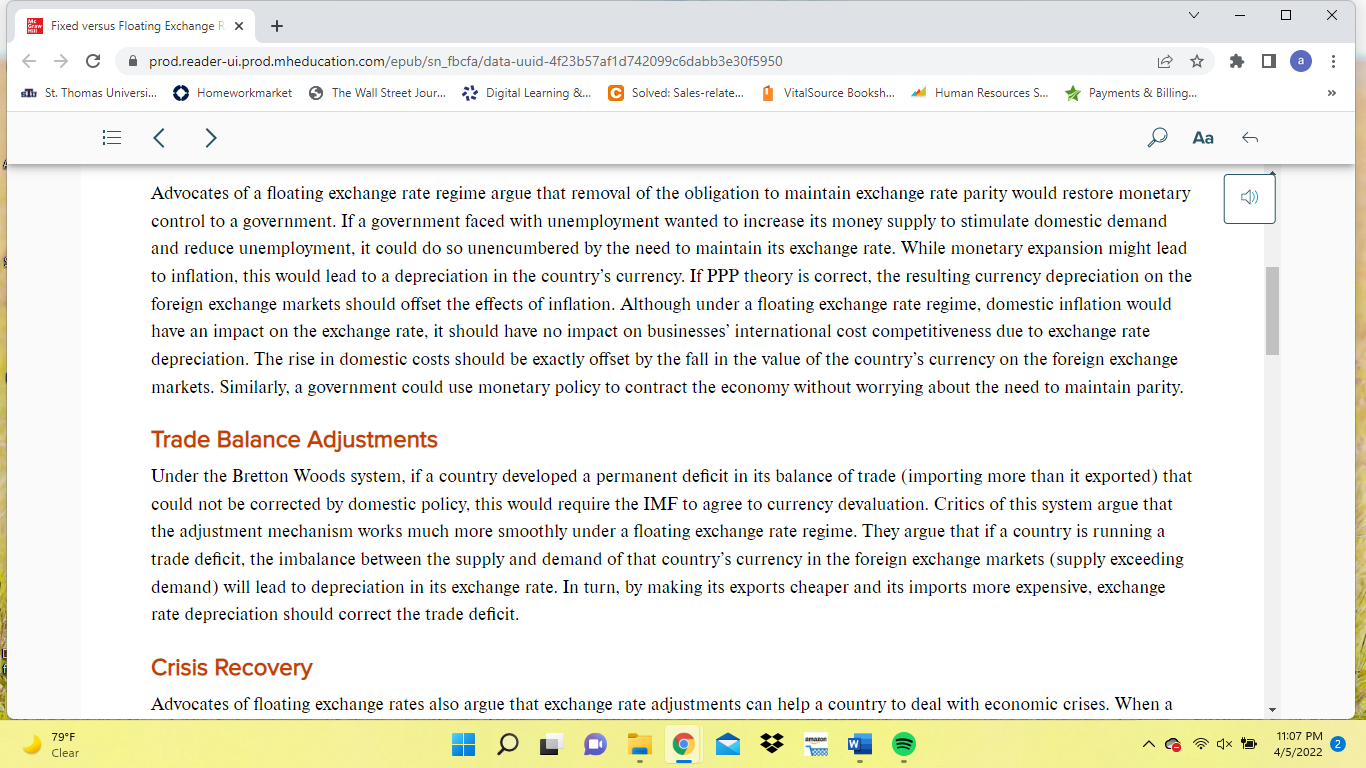Open taskbar search

(x=507, y=744)
